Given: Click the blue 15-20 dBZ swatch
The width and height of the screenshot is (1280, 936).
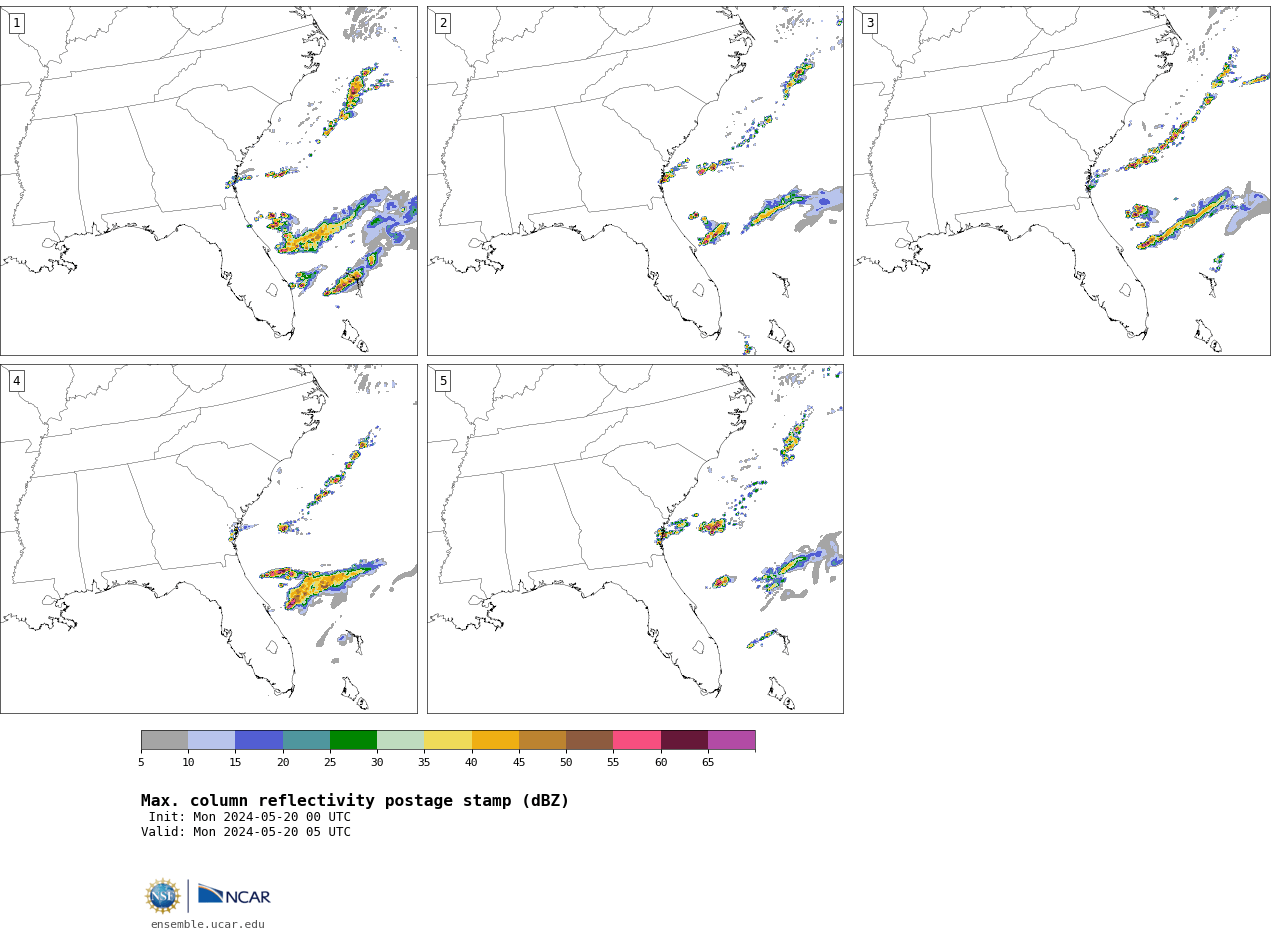Looking at the screenshot, I should pyautogui.click(x=259, y=740).
